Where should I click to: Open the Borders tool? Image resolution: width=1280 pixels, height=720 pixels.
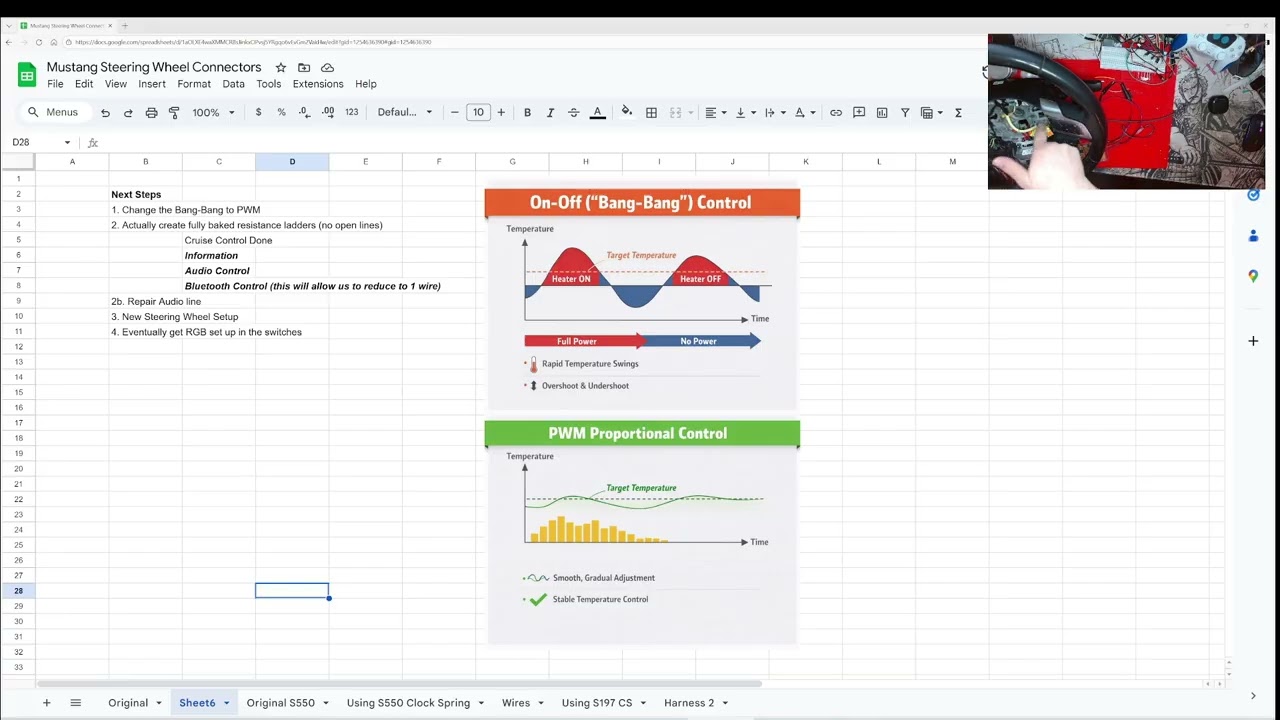pyautogui.click(x=651, y=113)
